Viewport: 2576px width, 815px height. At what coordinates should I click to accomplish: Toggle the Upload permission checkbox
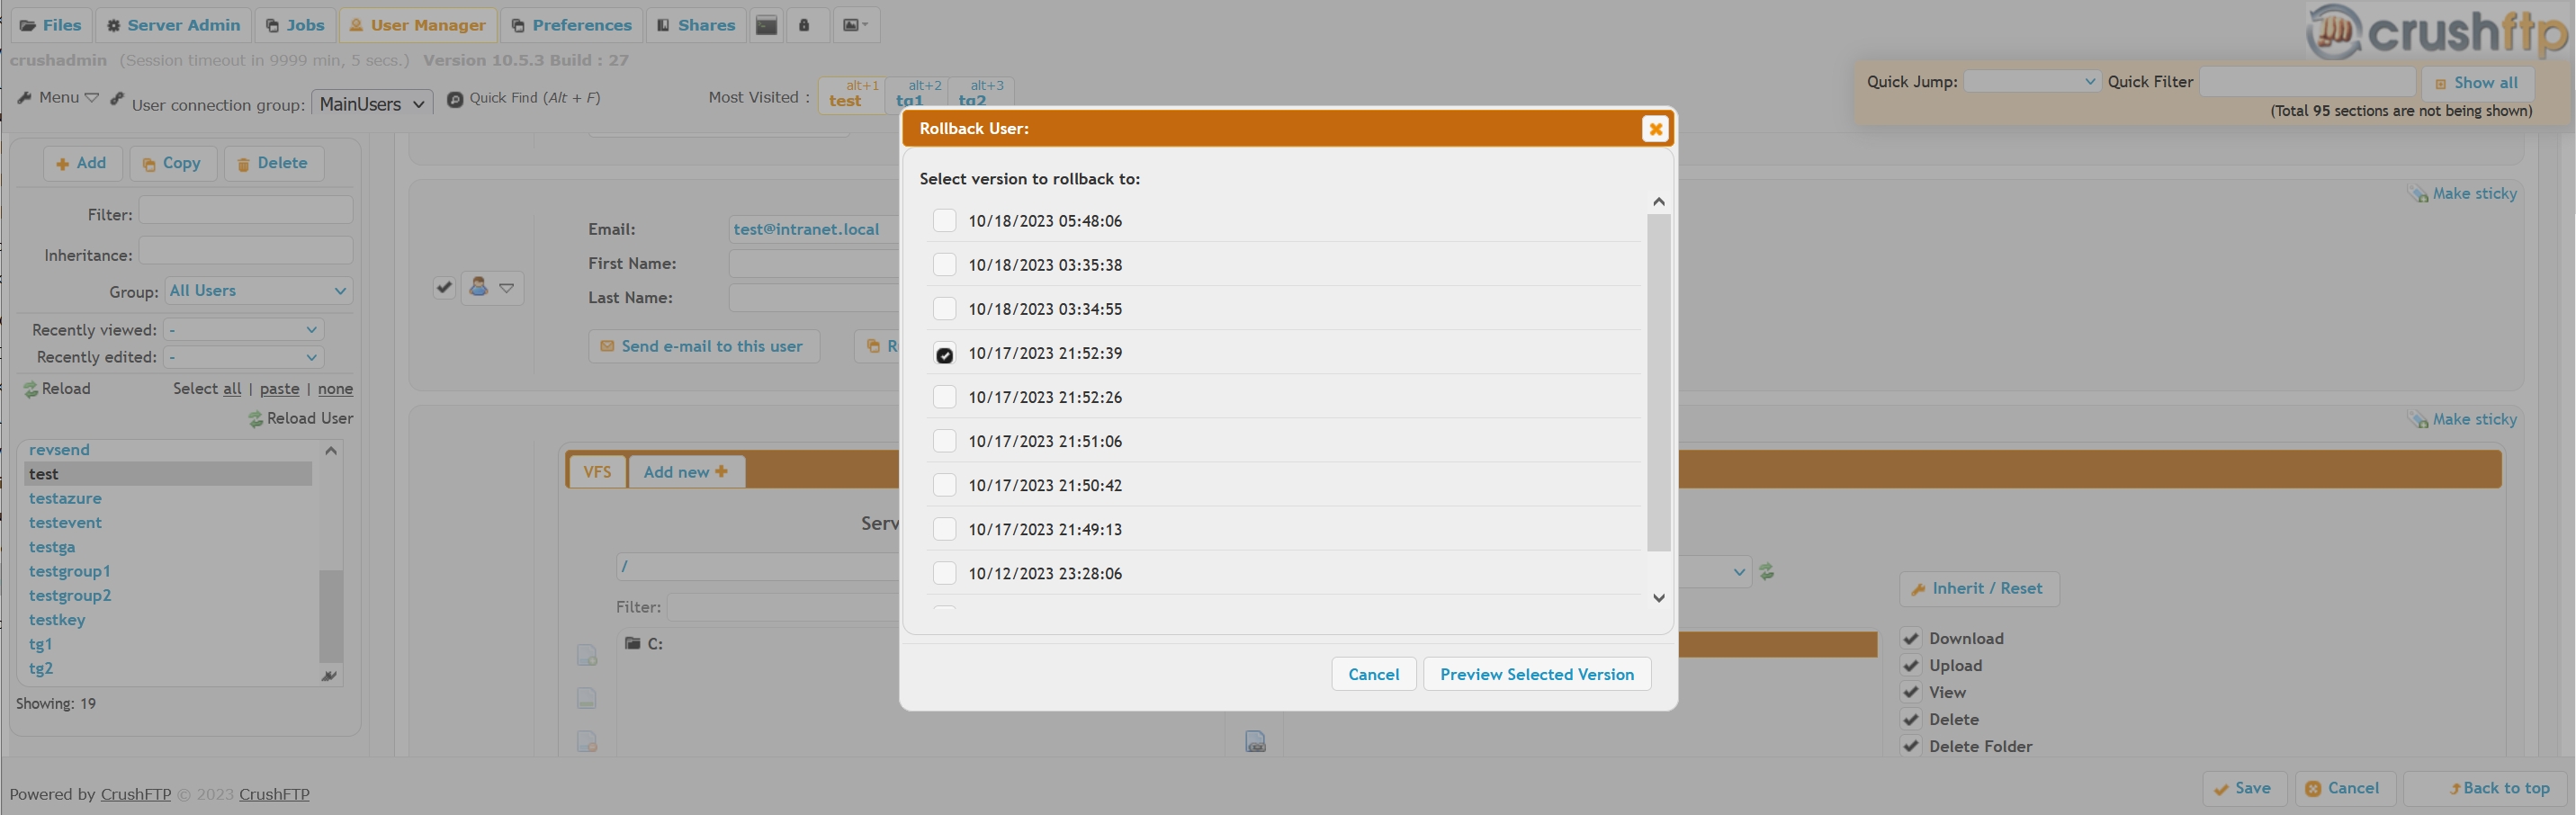tap(1910, 665)
